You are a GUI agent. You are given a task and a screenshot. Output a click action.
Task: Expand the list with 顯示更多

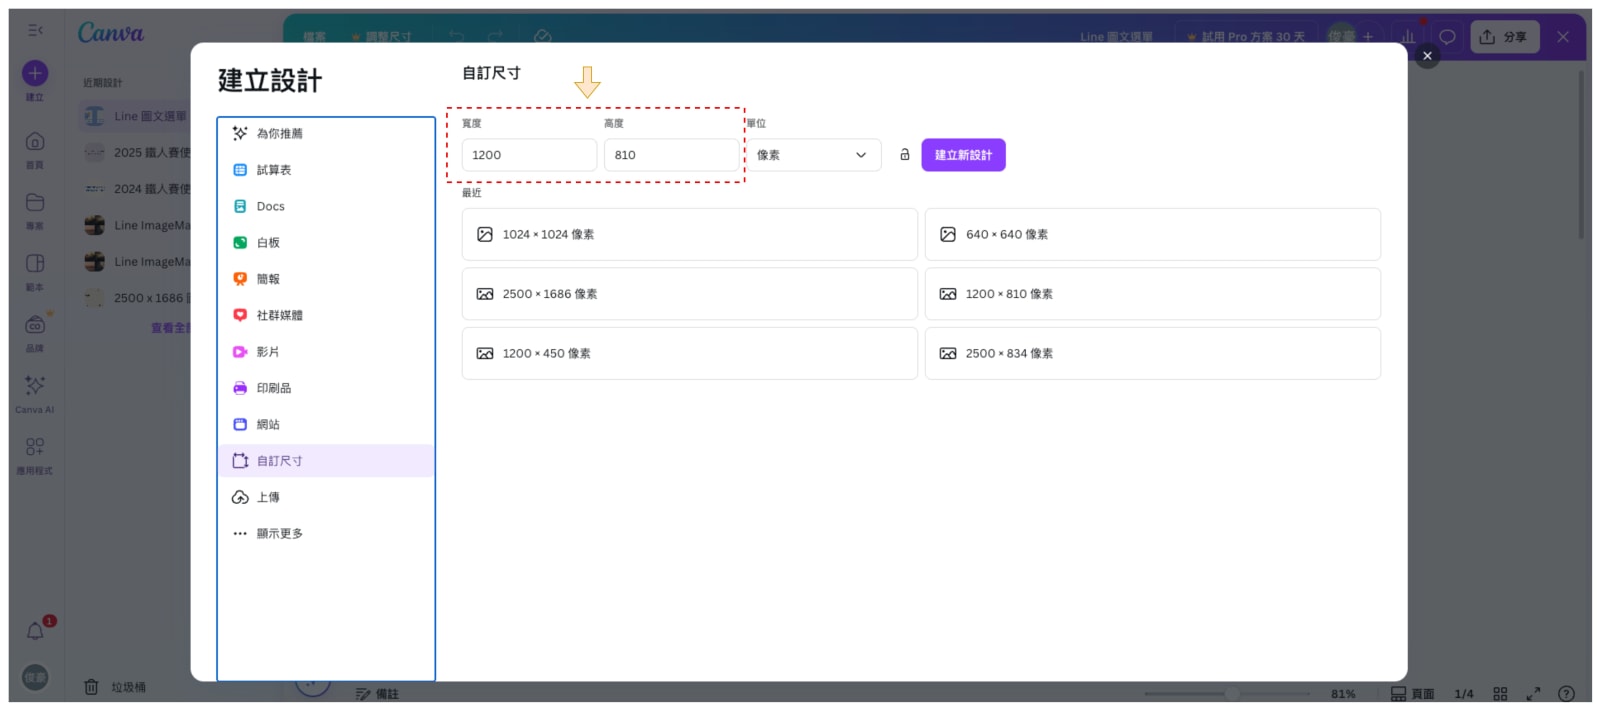pos(326,534)
